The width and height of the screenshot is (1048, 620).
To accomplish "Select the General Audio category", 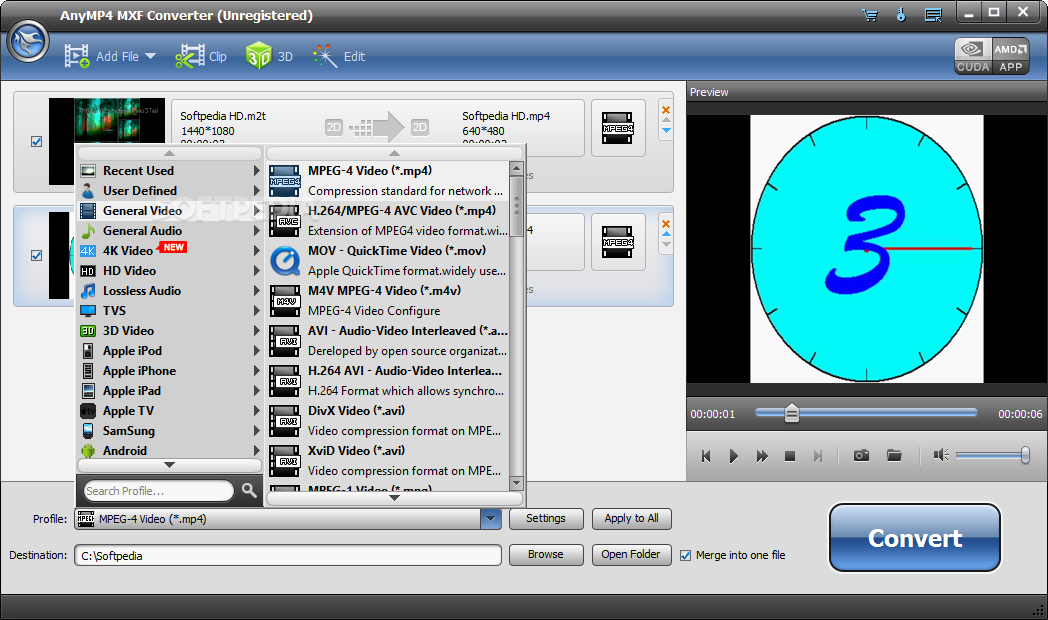I will 170,230.
